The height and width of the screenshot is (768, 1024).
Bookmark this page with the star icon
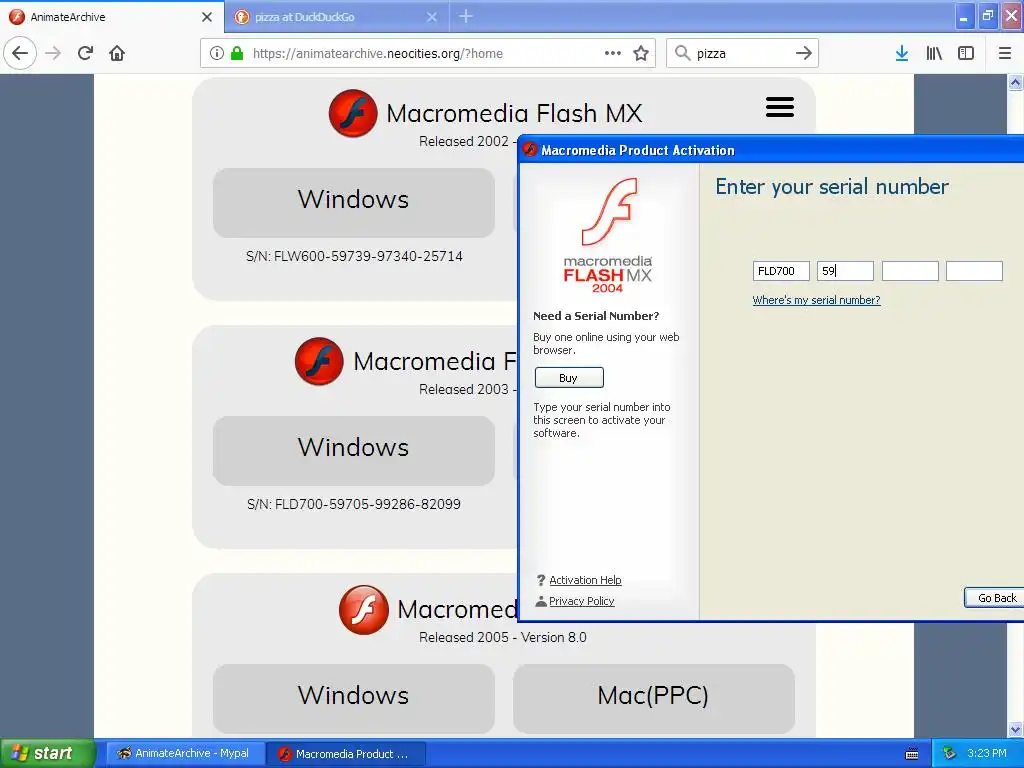tap(641, 53)
